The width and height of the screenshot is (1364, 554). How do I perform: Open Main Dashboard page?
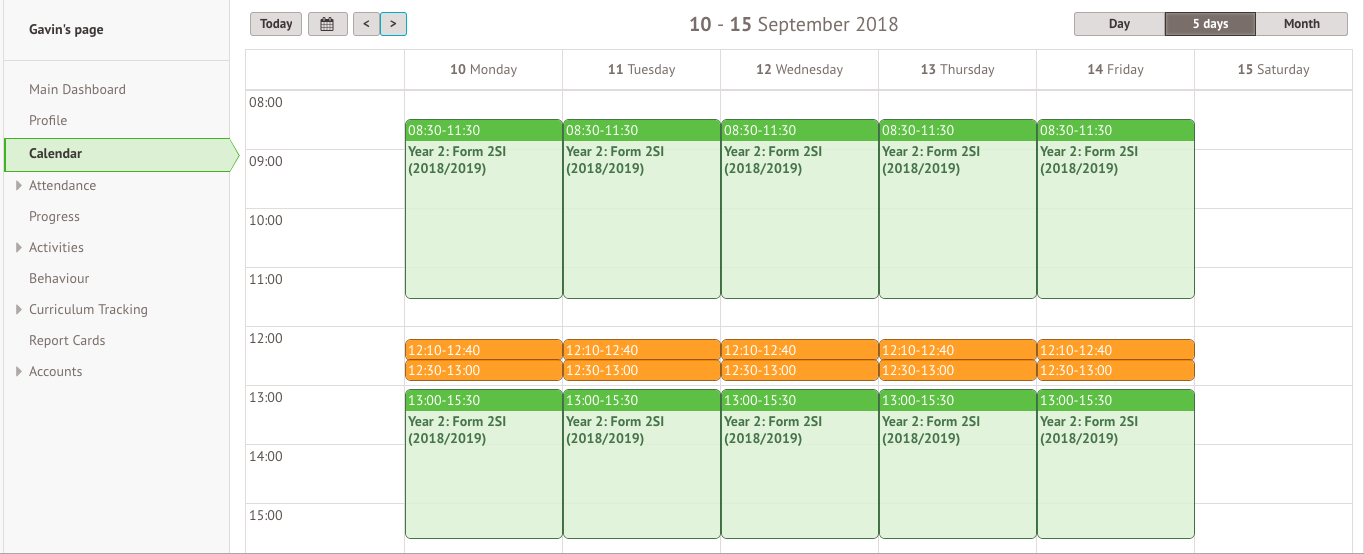tap(77, 89)
